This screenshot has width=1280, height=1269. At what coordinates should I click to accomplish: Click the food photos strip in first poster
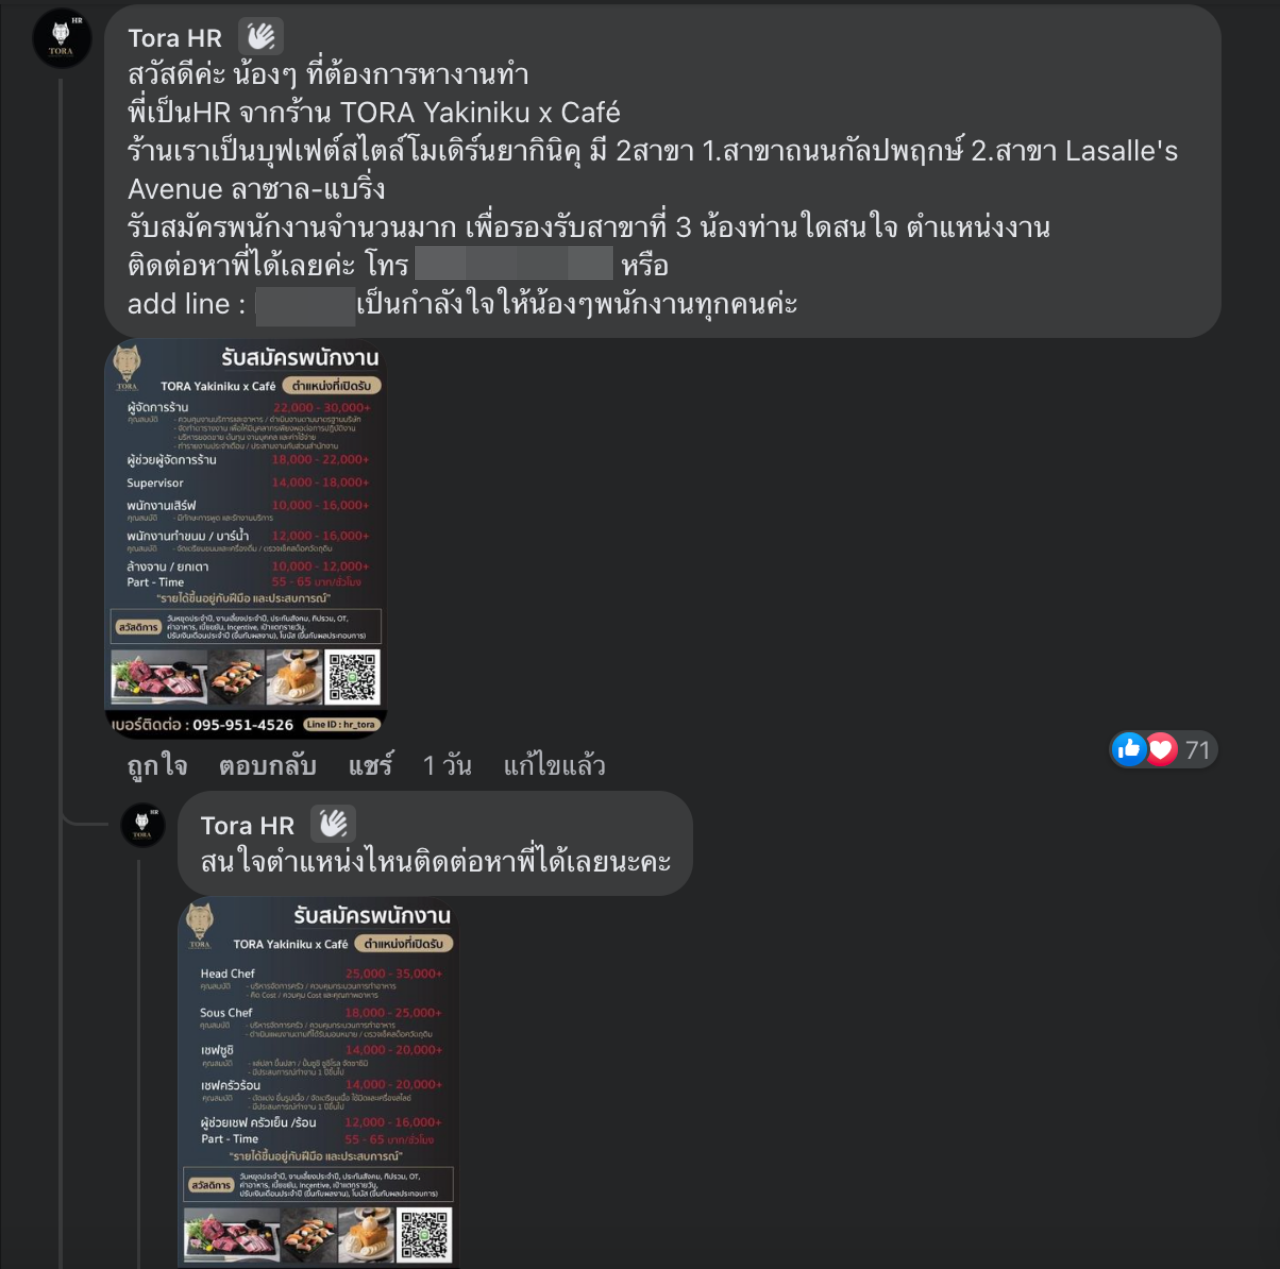pyautogui.click(x=216, y=677)
